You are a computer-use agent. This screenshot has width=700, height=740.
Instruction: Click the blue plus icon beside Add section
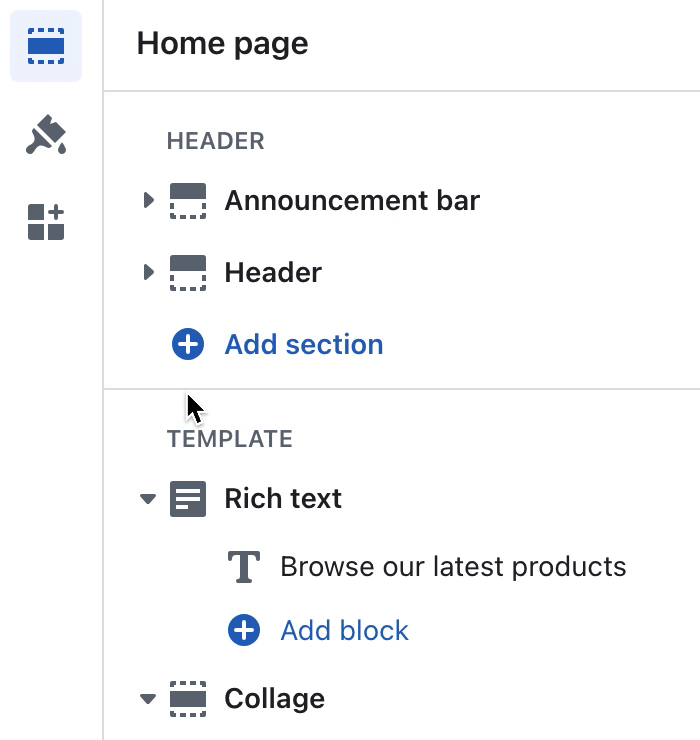[x=188, y=344]
